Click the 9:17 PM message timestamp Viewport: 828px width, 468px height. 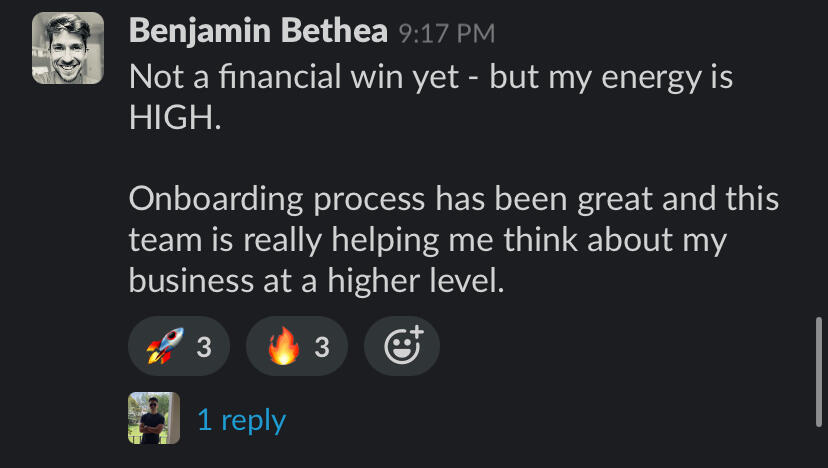[x=446, y=33]
